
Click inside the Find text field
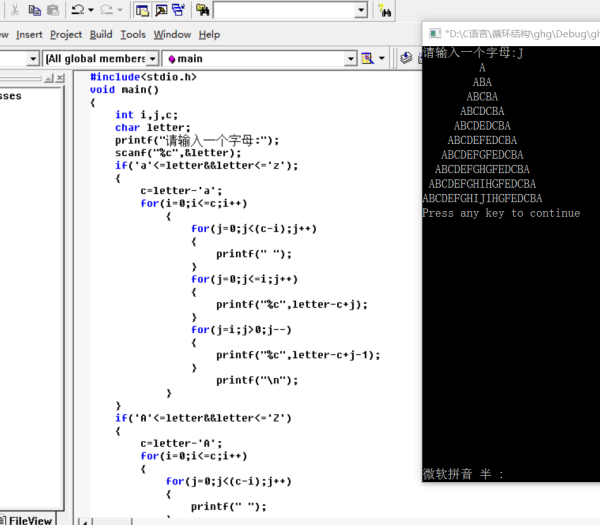click(284, 10)
